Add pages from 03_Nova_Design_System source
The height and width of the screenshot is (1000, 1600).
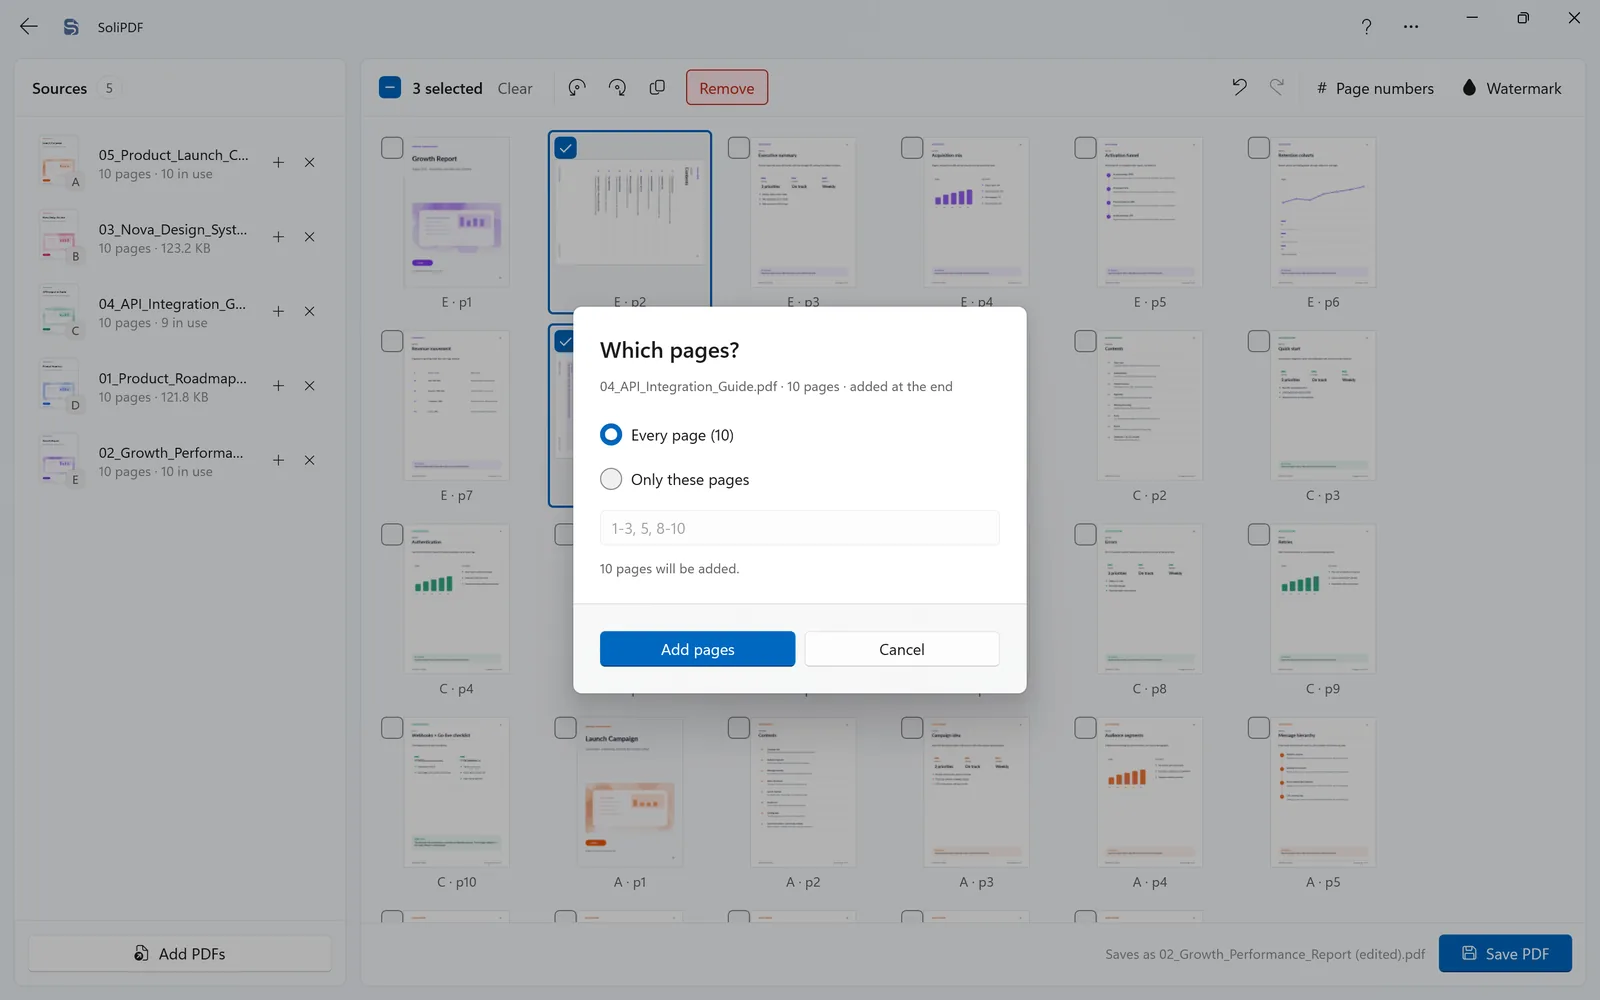point(278,237)
